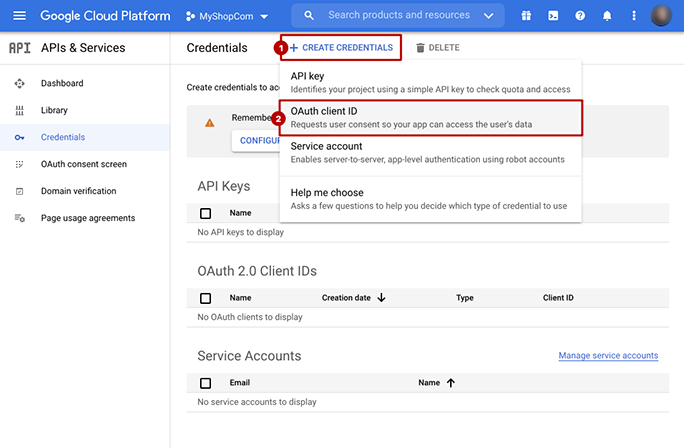The image size is (684, 448).
Task: Open the user account avatar
Action: click(x=661, y=16)
